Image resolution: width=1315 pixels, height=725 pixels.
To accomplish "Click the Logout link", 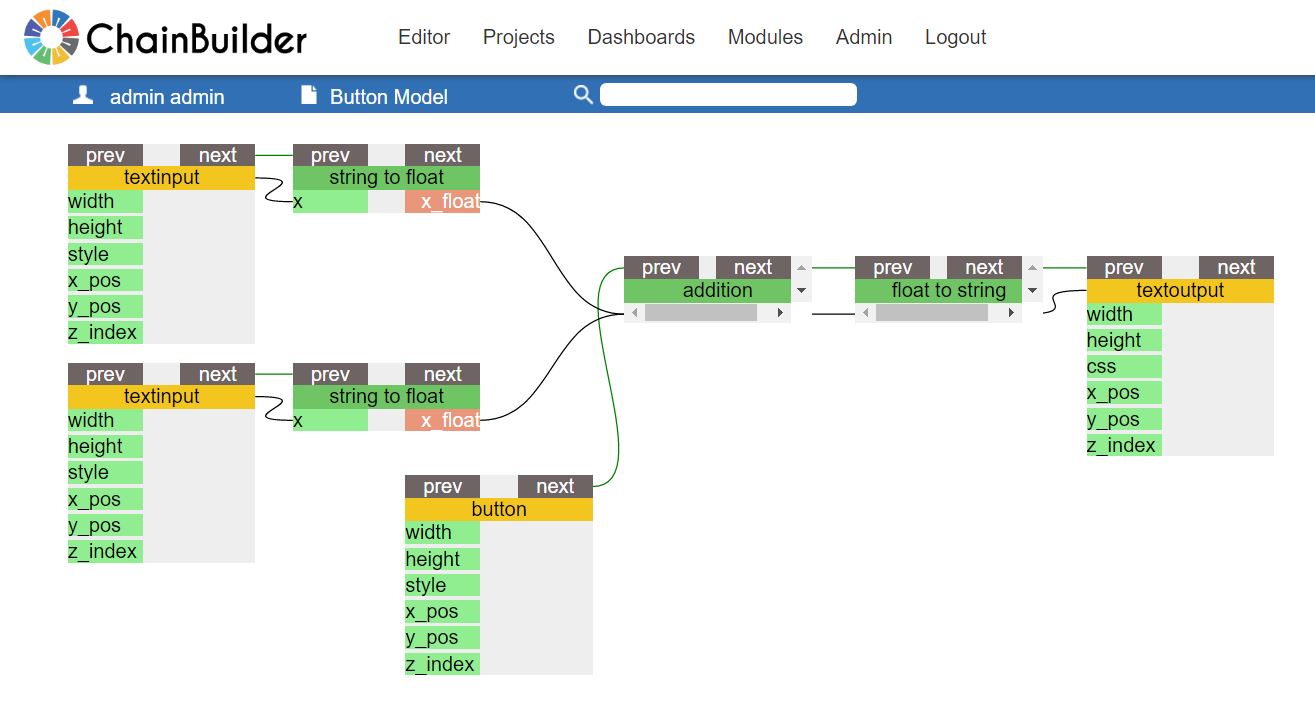I will point(955,37).
